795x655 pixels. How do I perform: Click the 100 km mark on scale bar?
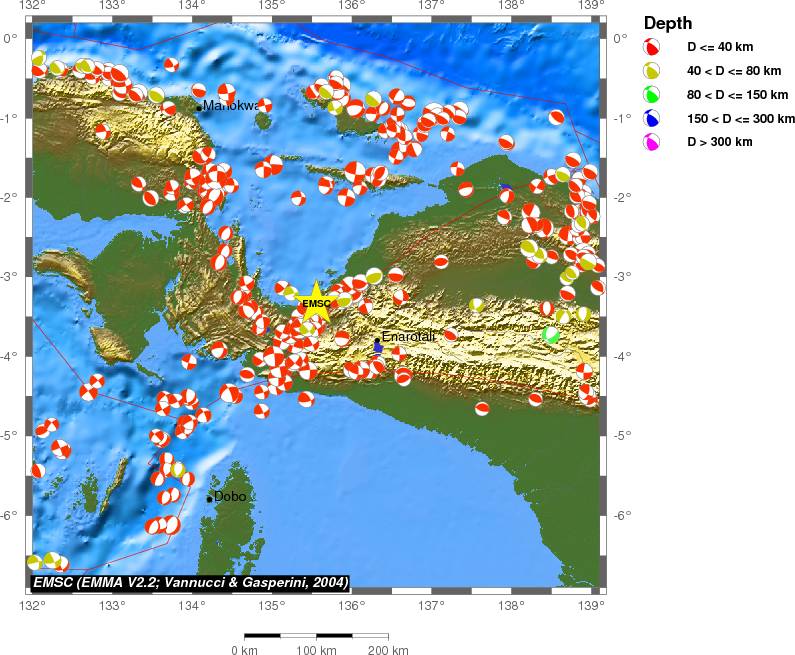[x=317, y=636]
